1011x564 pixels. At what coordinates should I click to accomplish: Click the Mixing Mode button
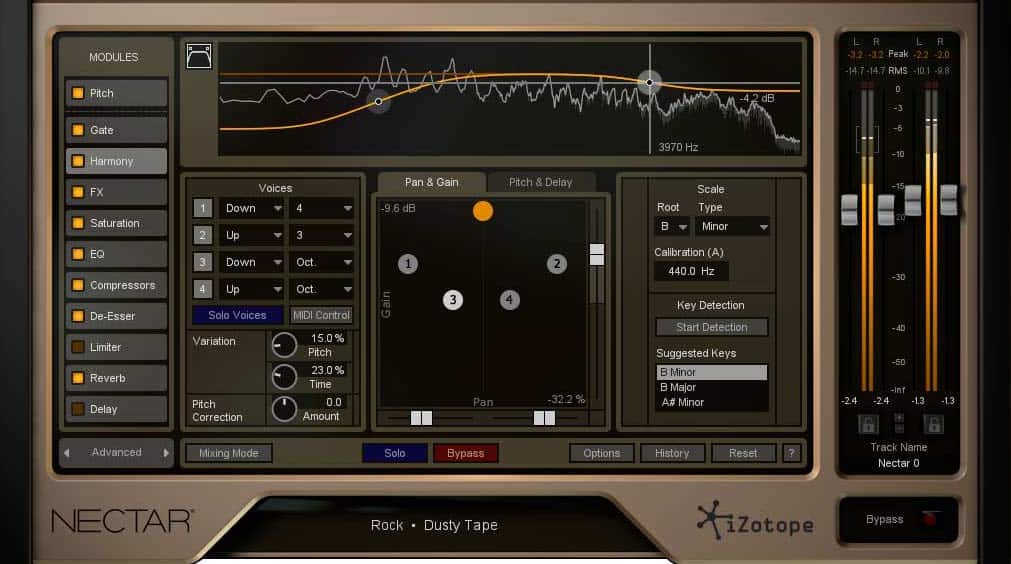[229, 453]
